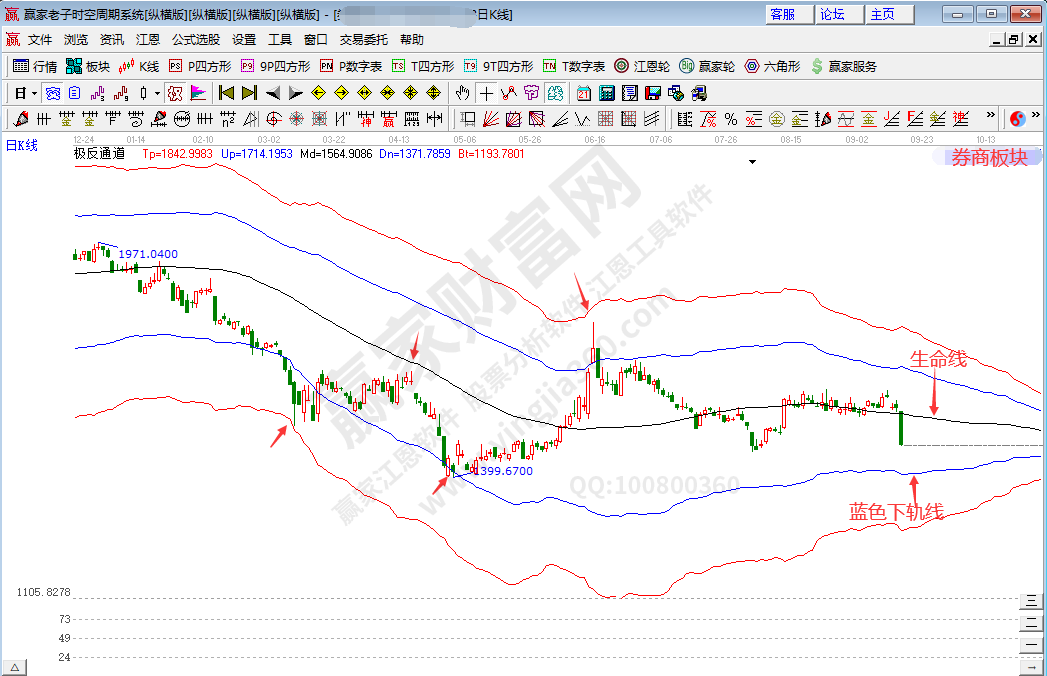This screenshot has width=1047, height=676.
Task: Toggle the 极反通道 channel indicator button
Action: click(x=174, y=93)
